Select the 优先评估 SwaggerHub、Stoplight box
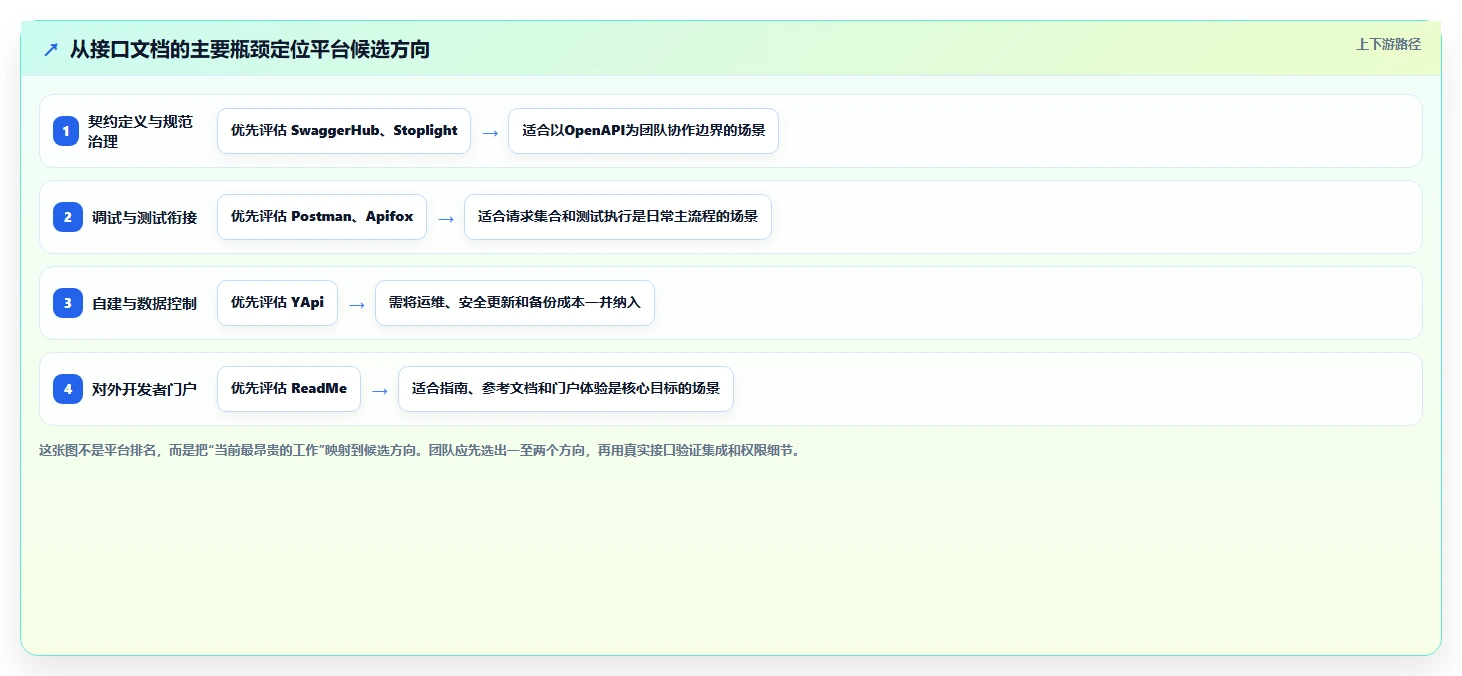Viewport: 1462px width, 676px height. click(344, 131)
